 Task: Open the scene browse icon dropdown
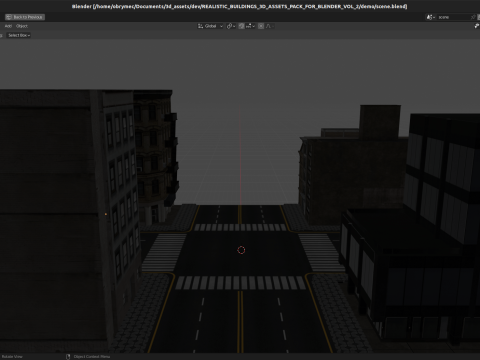431,17
